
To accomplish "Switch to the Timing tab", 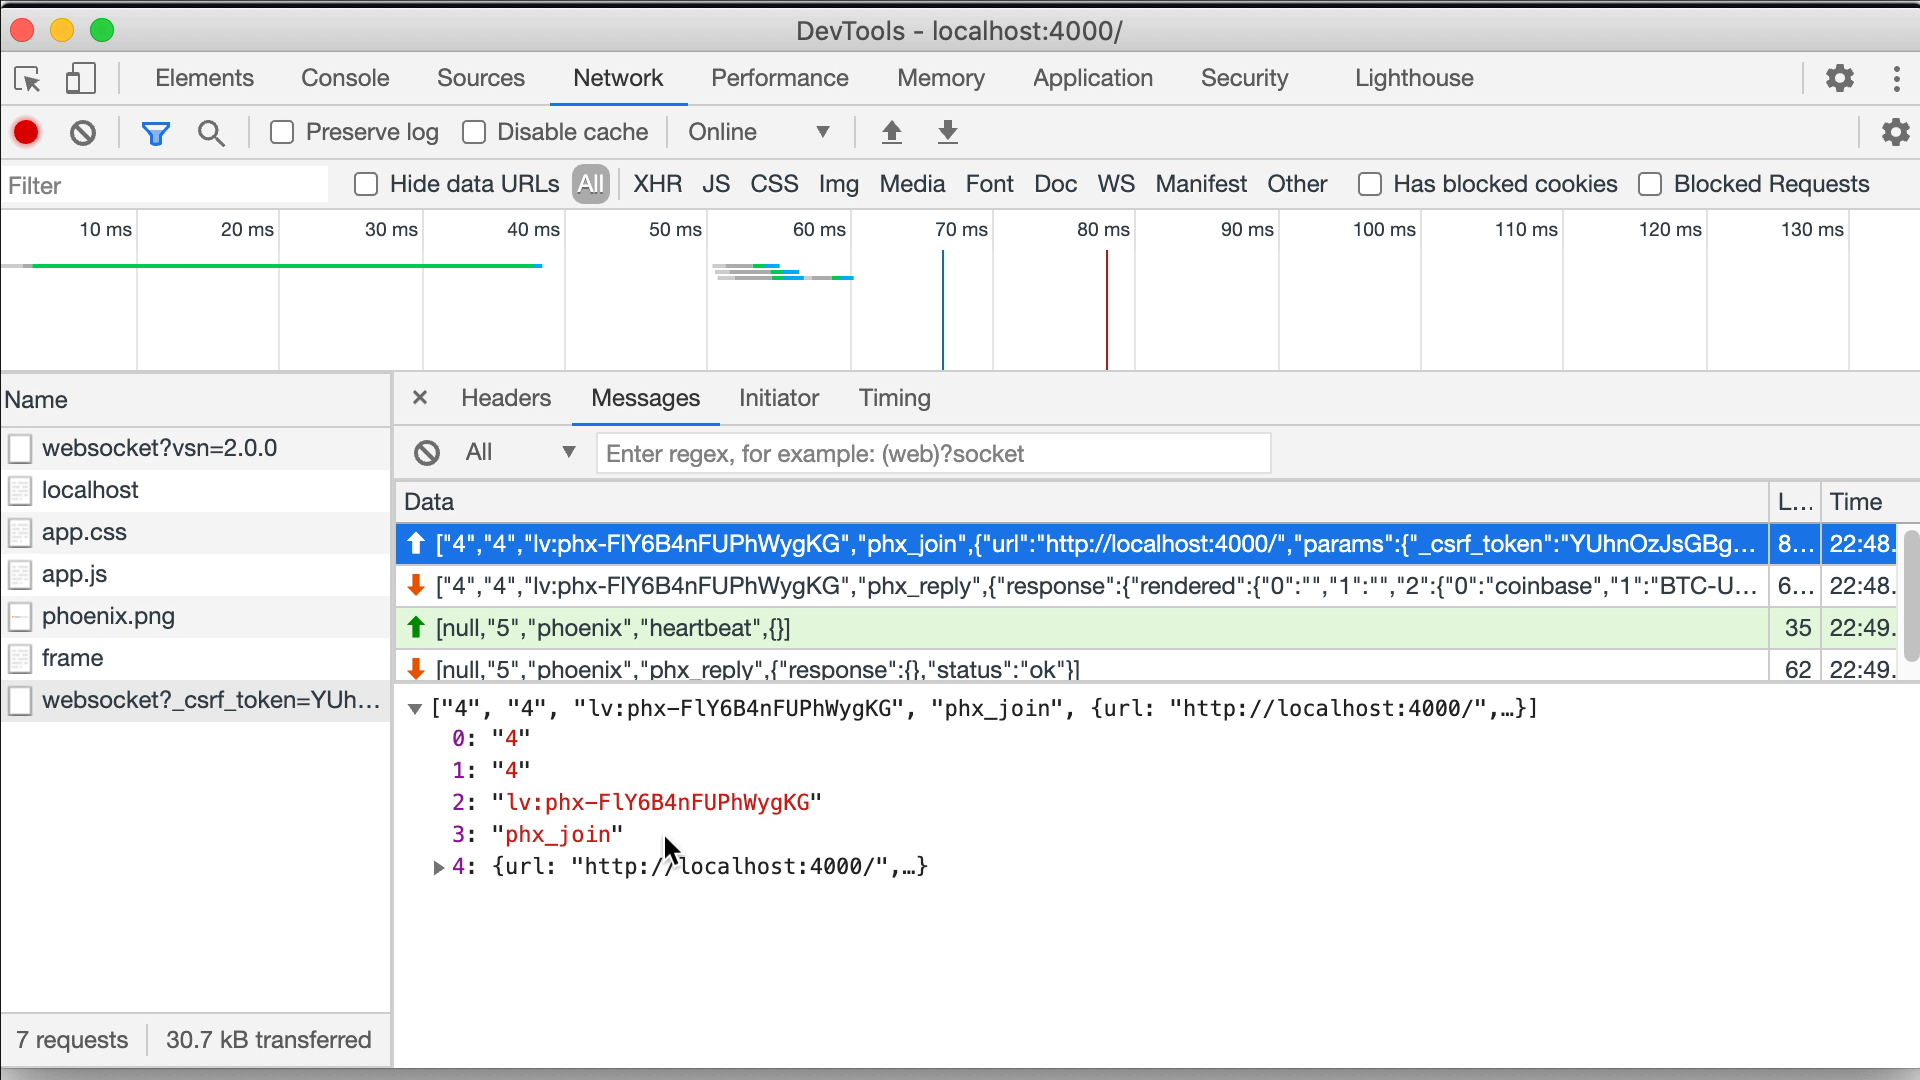I will pyautogui.click(x=894, y=397).
